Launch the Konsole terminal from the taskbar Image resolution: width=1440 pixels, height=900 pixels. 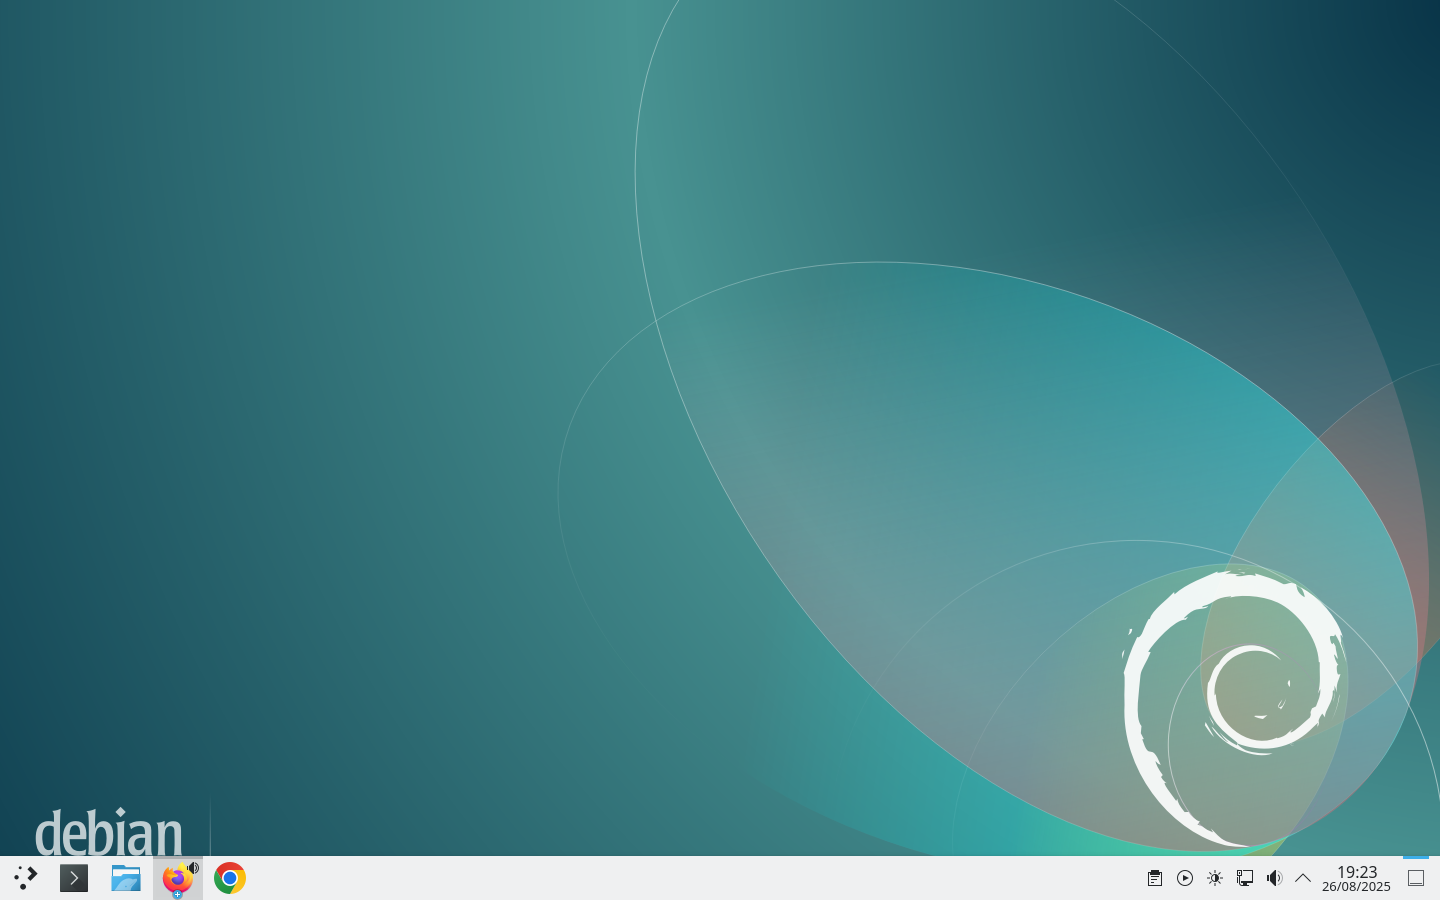74,878
